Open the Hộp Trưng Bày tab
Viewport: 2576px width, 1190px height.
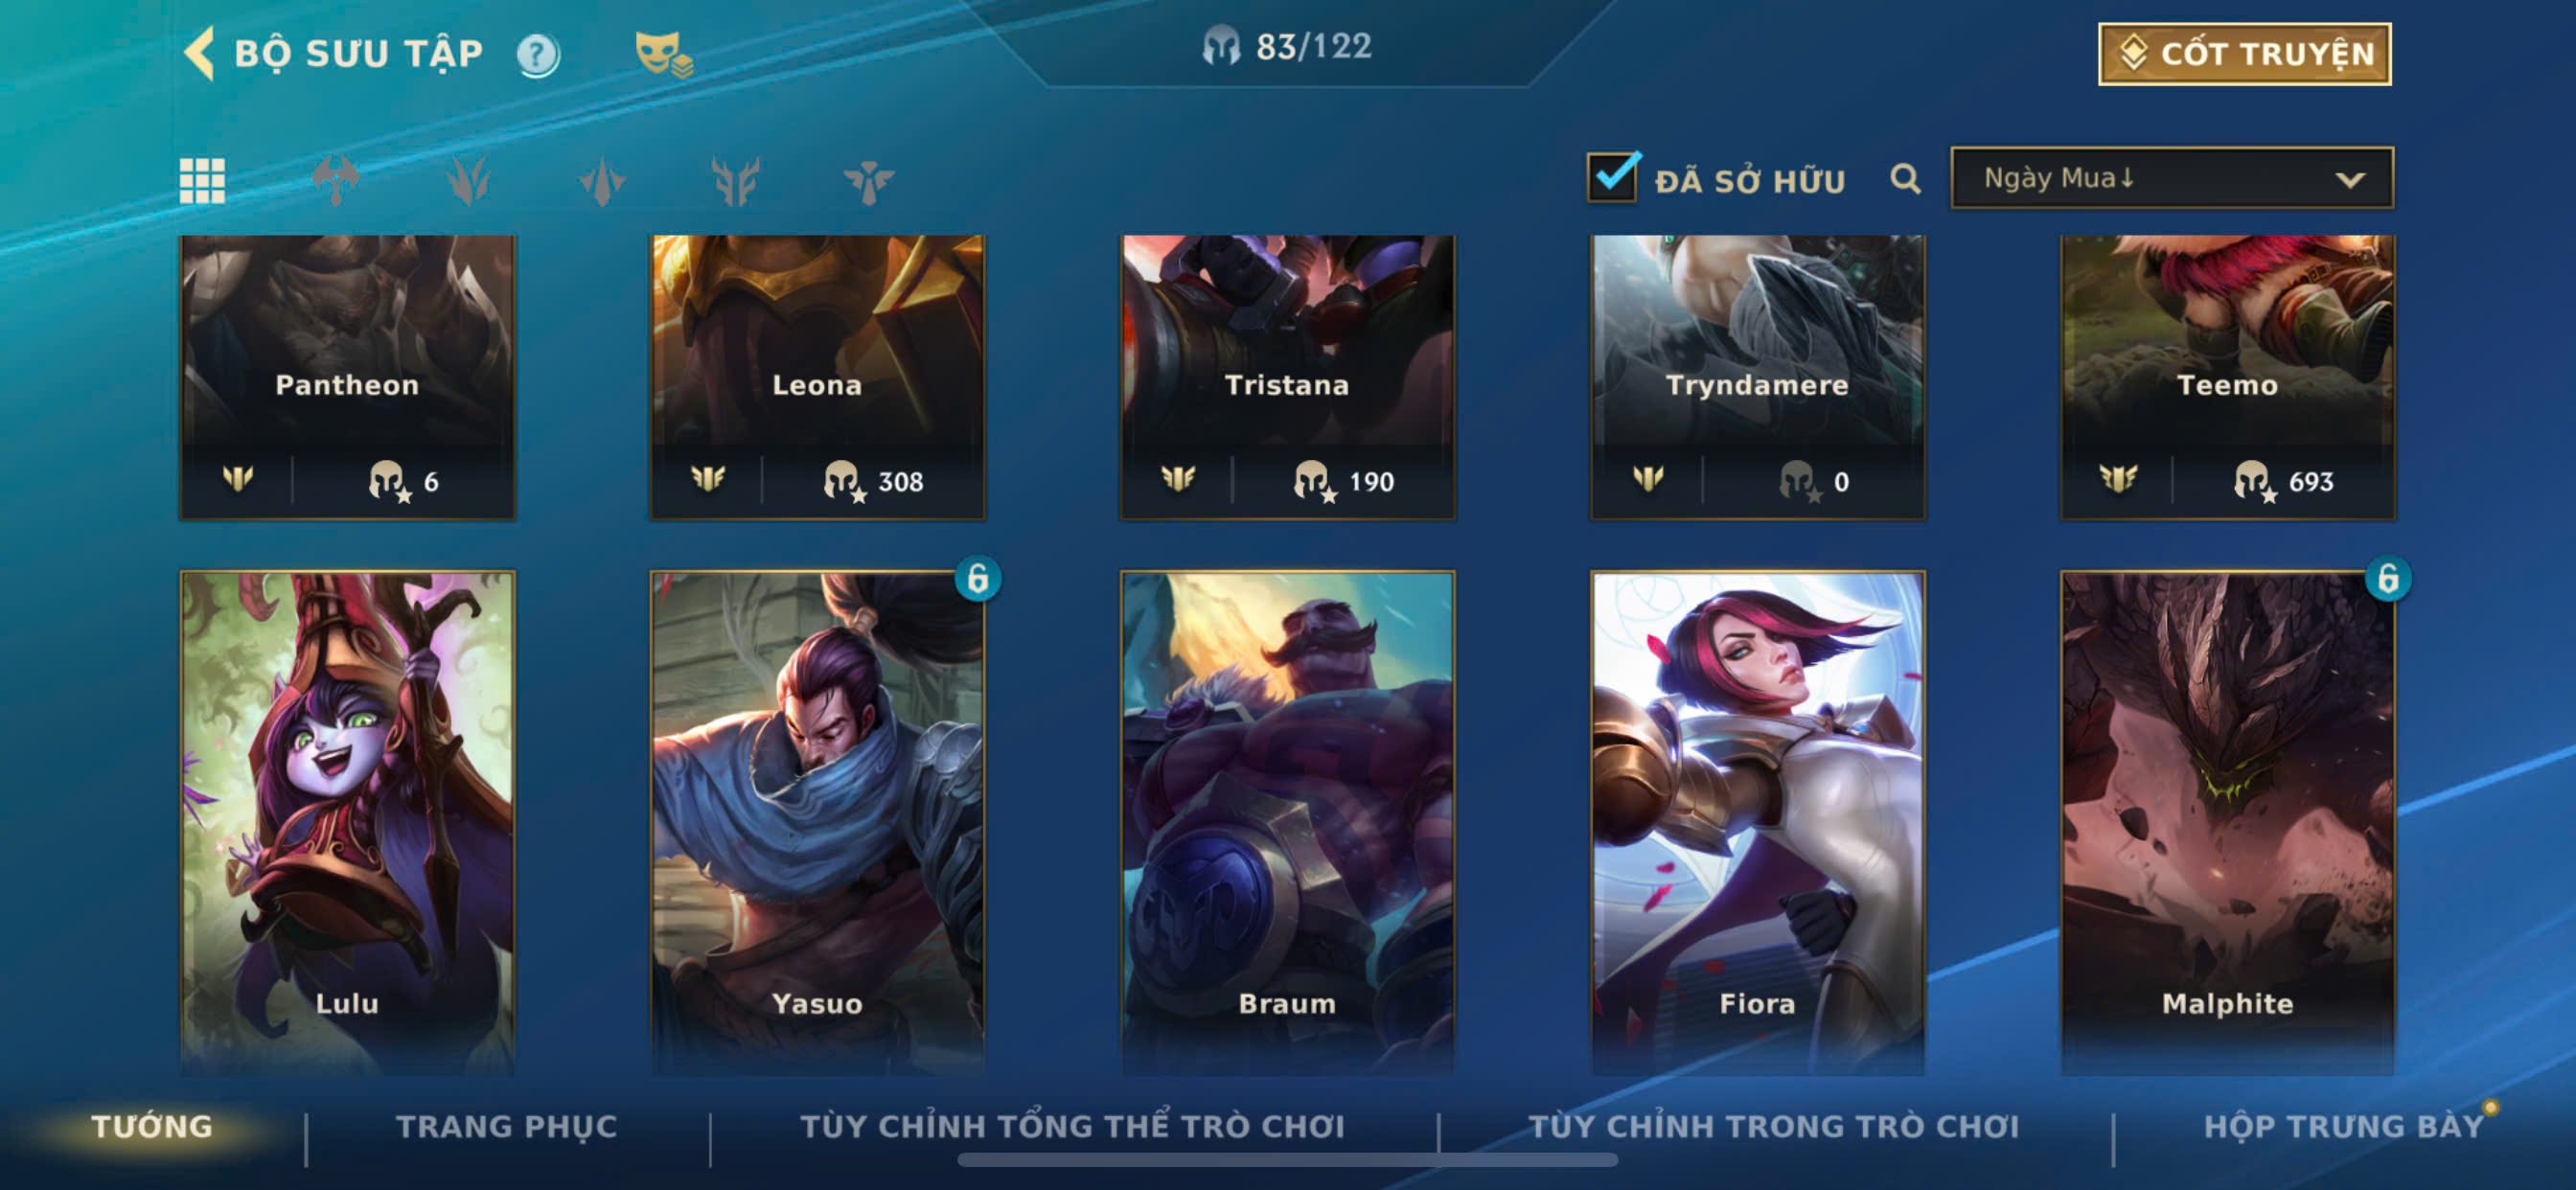tap(2344, 1126)
